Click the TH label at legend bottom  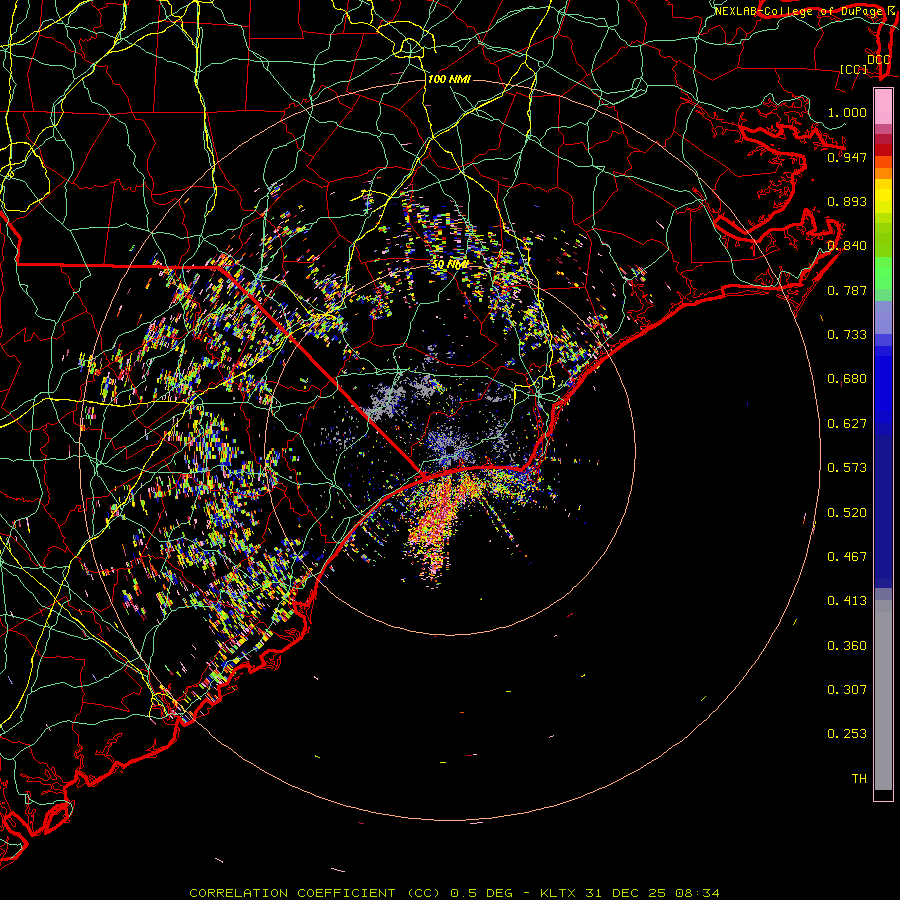[859, 779]
